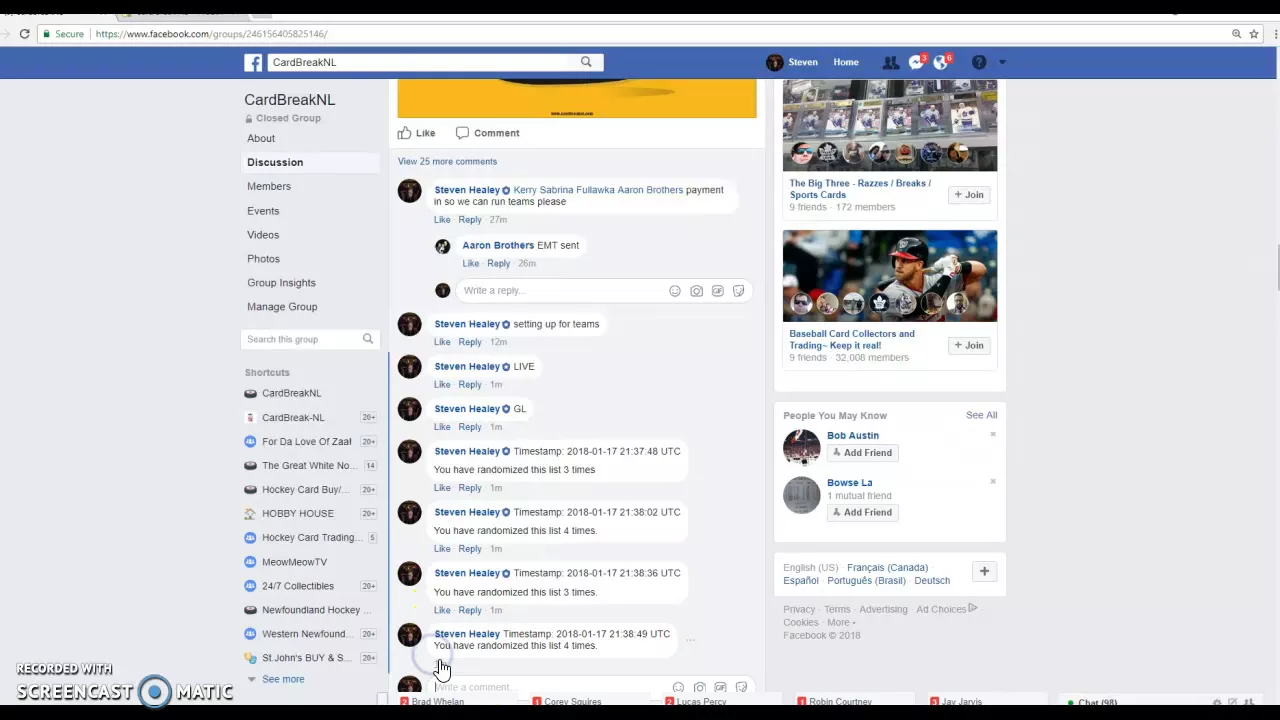Image resolution: width=1280 pixels, height=720 pixels.
Task: Click Bob Austin's profile picture
Action: [x=801, y=447]
